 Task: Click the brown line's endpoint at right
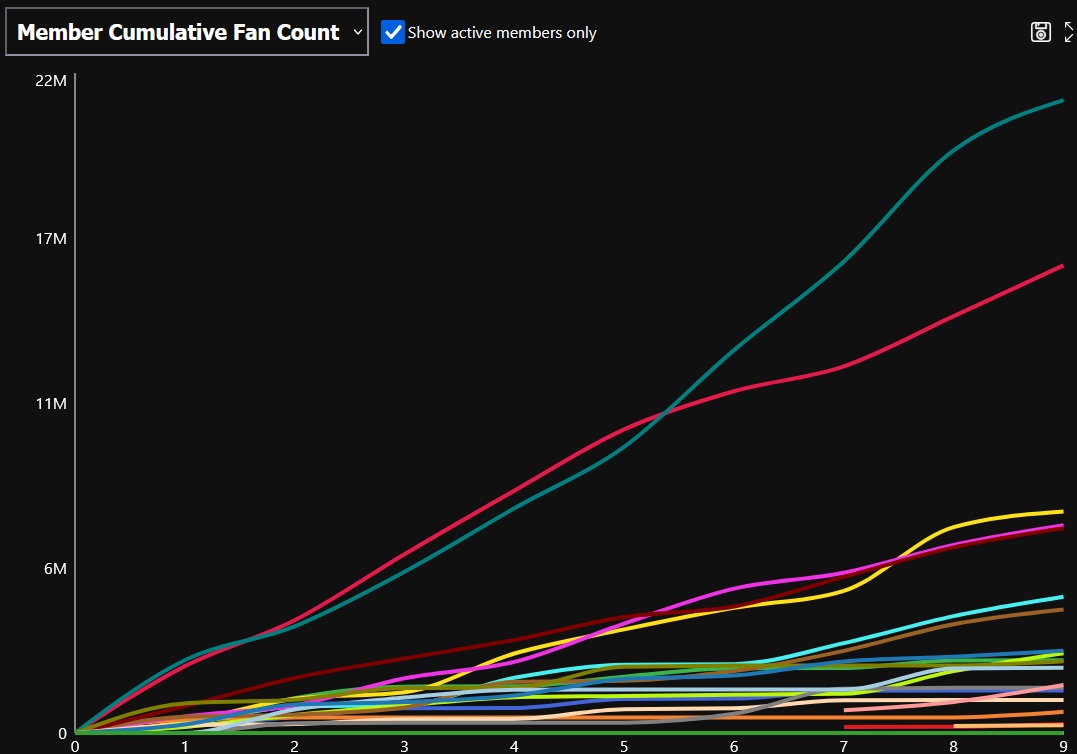(x=1062, y=609)
